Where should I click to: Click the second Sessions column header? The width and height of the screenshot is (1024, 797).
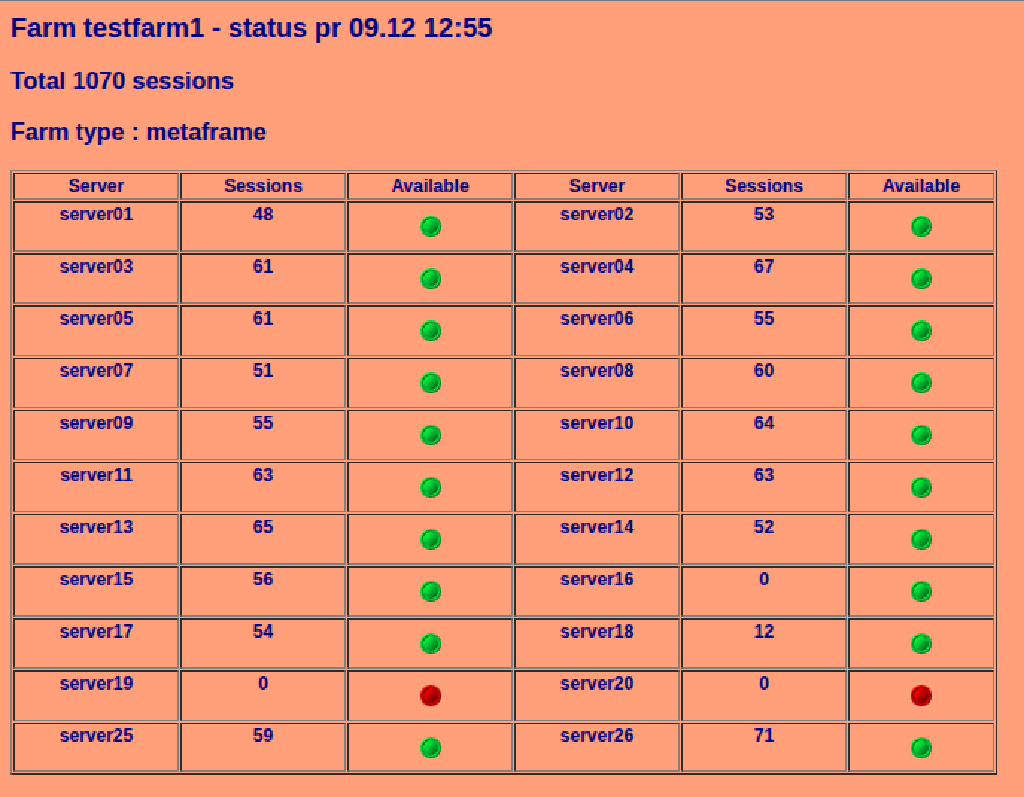click(763, 186)
